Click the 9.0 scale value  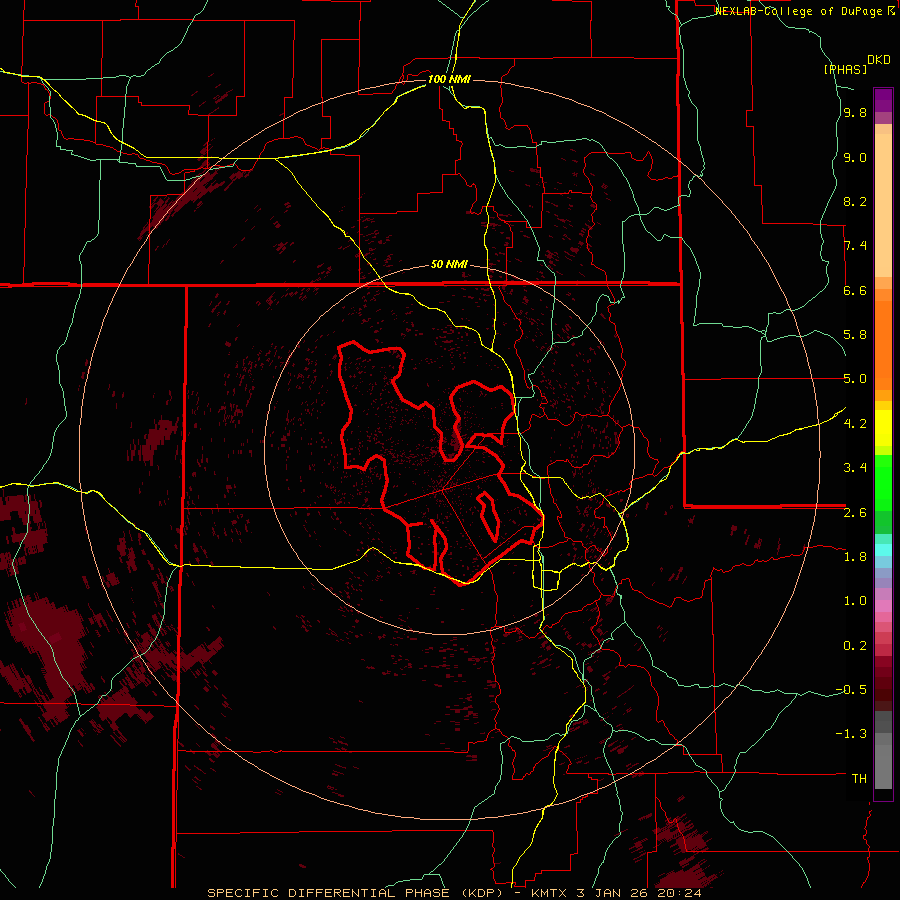click(855, 157)
